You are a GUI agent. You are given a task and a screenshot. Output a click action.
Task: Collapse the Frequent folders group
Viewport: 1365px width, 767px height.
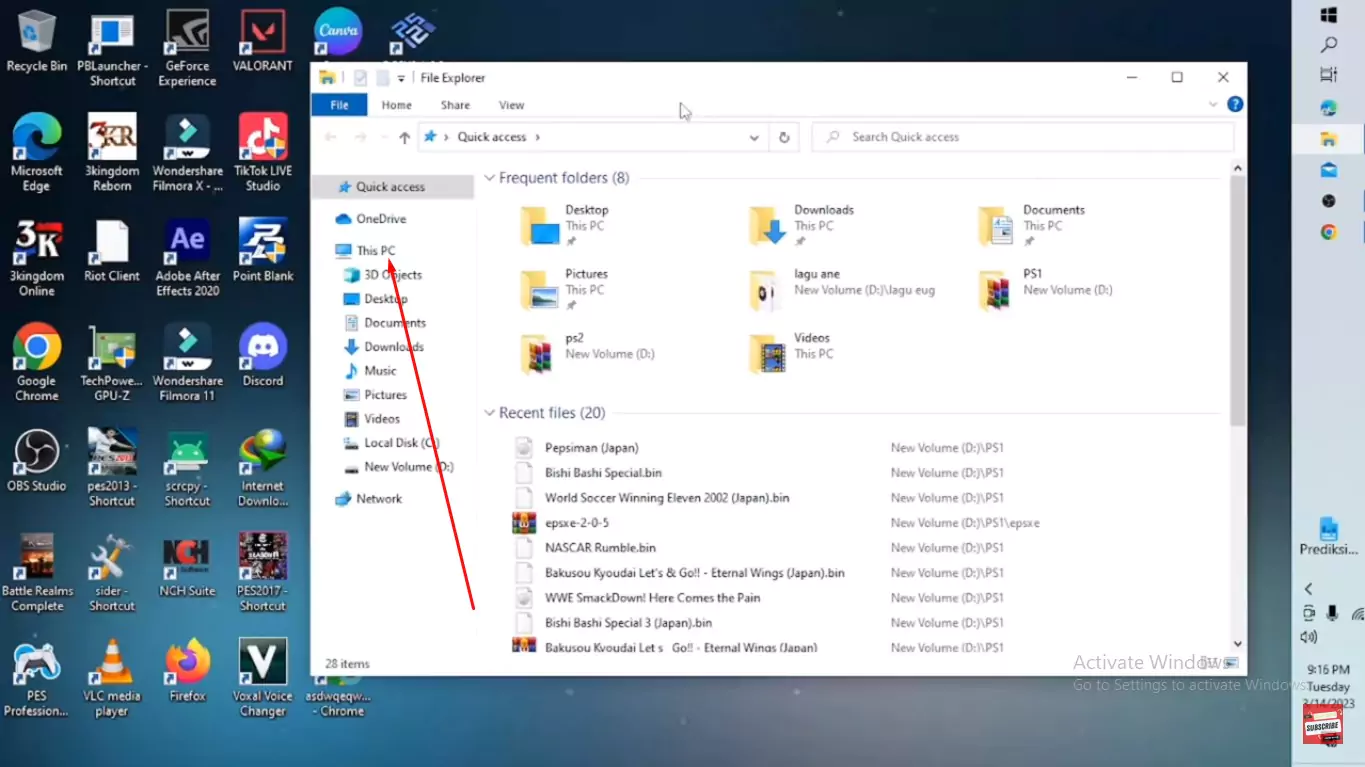[x=490, y=178]
